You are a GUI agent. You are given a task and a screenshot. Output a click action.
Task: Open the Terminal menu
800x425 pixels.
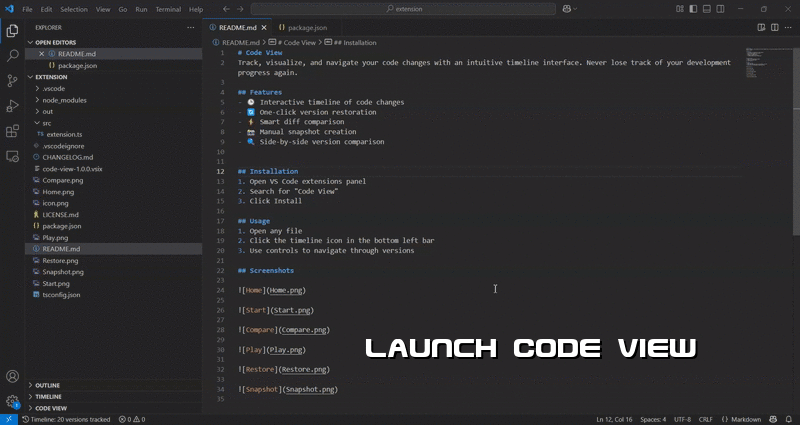[168, 9]
